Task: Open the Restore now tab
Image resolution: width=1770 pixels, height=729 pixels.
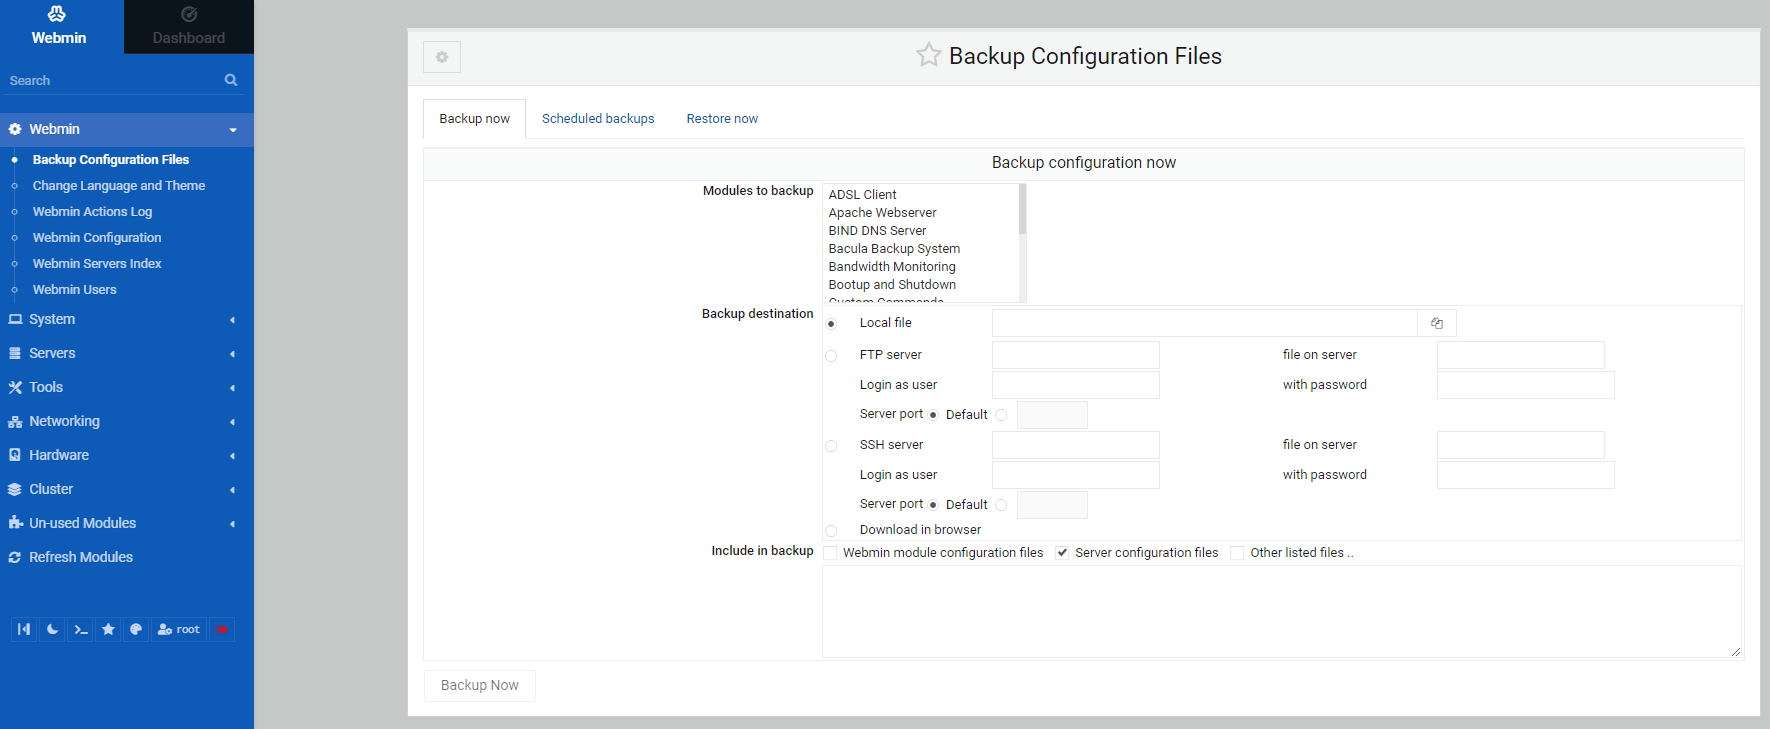Action: tap(722, 119)
